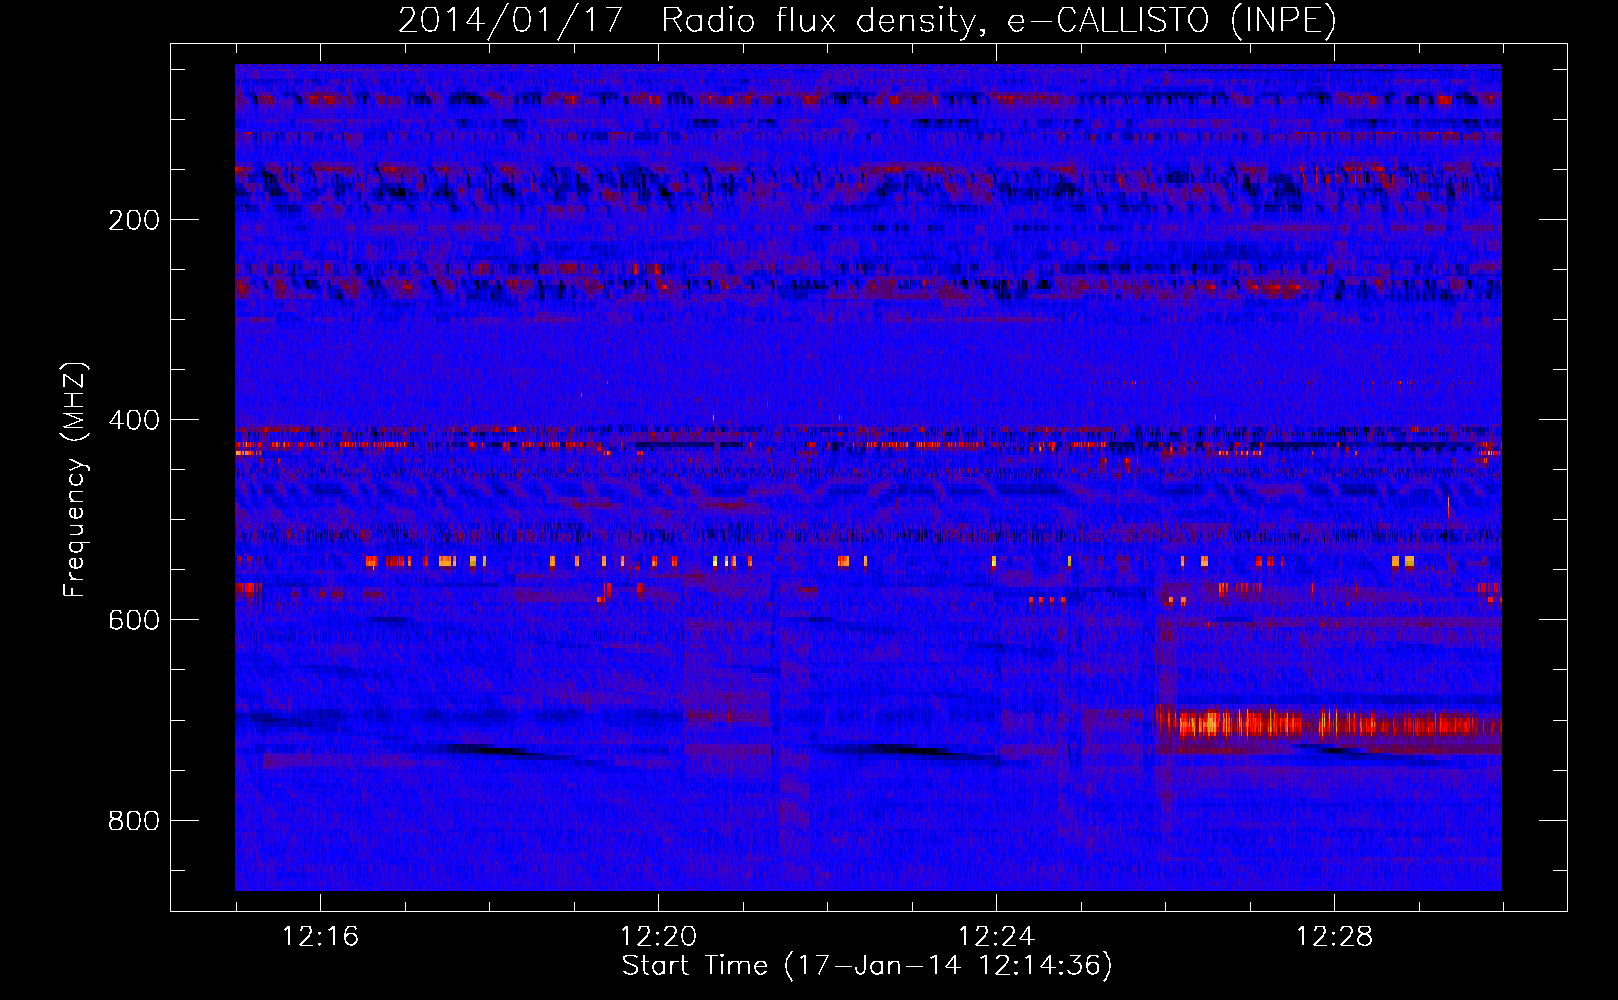Click the 12:20 time tick label
The image size is (1618, 1000).
coord(658,937)
